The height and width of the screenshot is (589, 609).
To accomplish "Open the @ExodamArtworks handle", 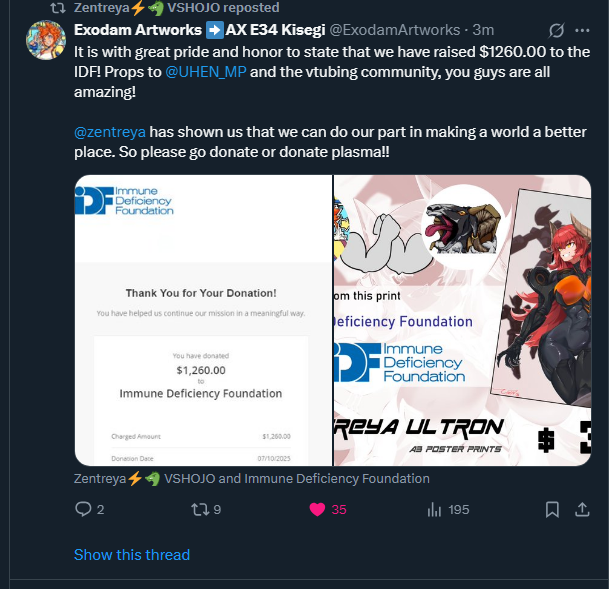I will pyautogui.click(x=395, y=30).
